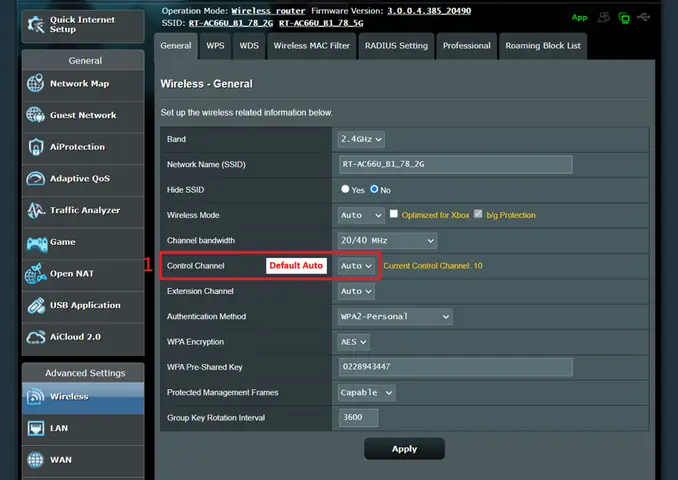Toggle b/g Protection checkbox

(478, 214)
